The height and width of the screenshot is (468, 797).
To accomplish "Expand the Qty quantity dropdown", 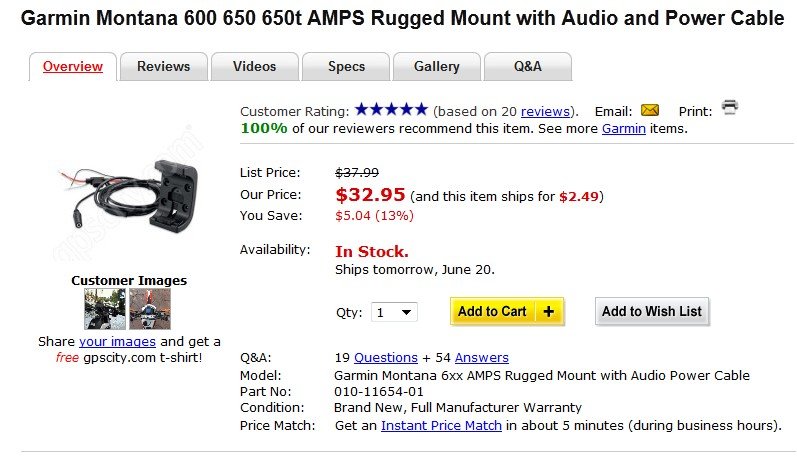I will pyautogui.click(x=394, y=313).
